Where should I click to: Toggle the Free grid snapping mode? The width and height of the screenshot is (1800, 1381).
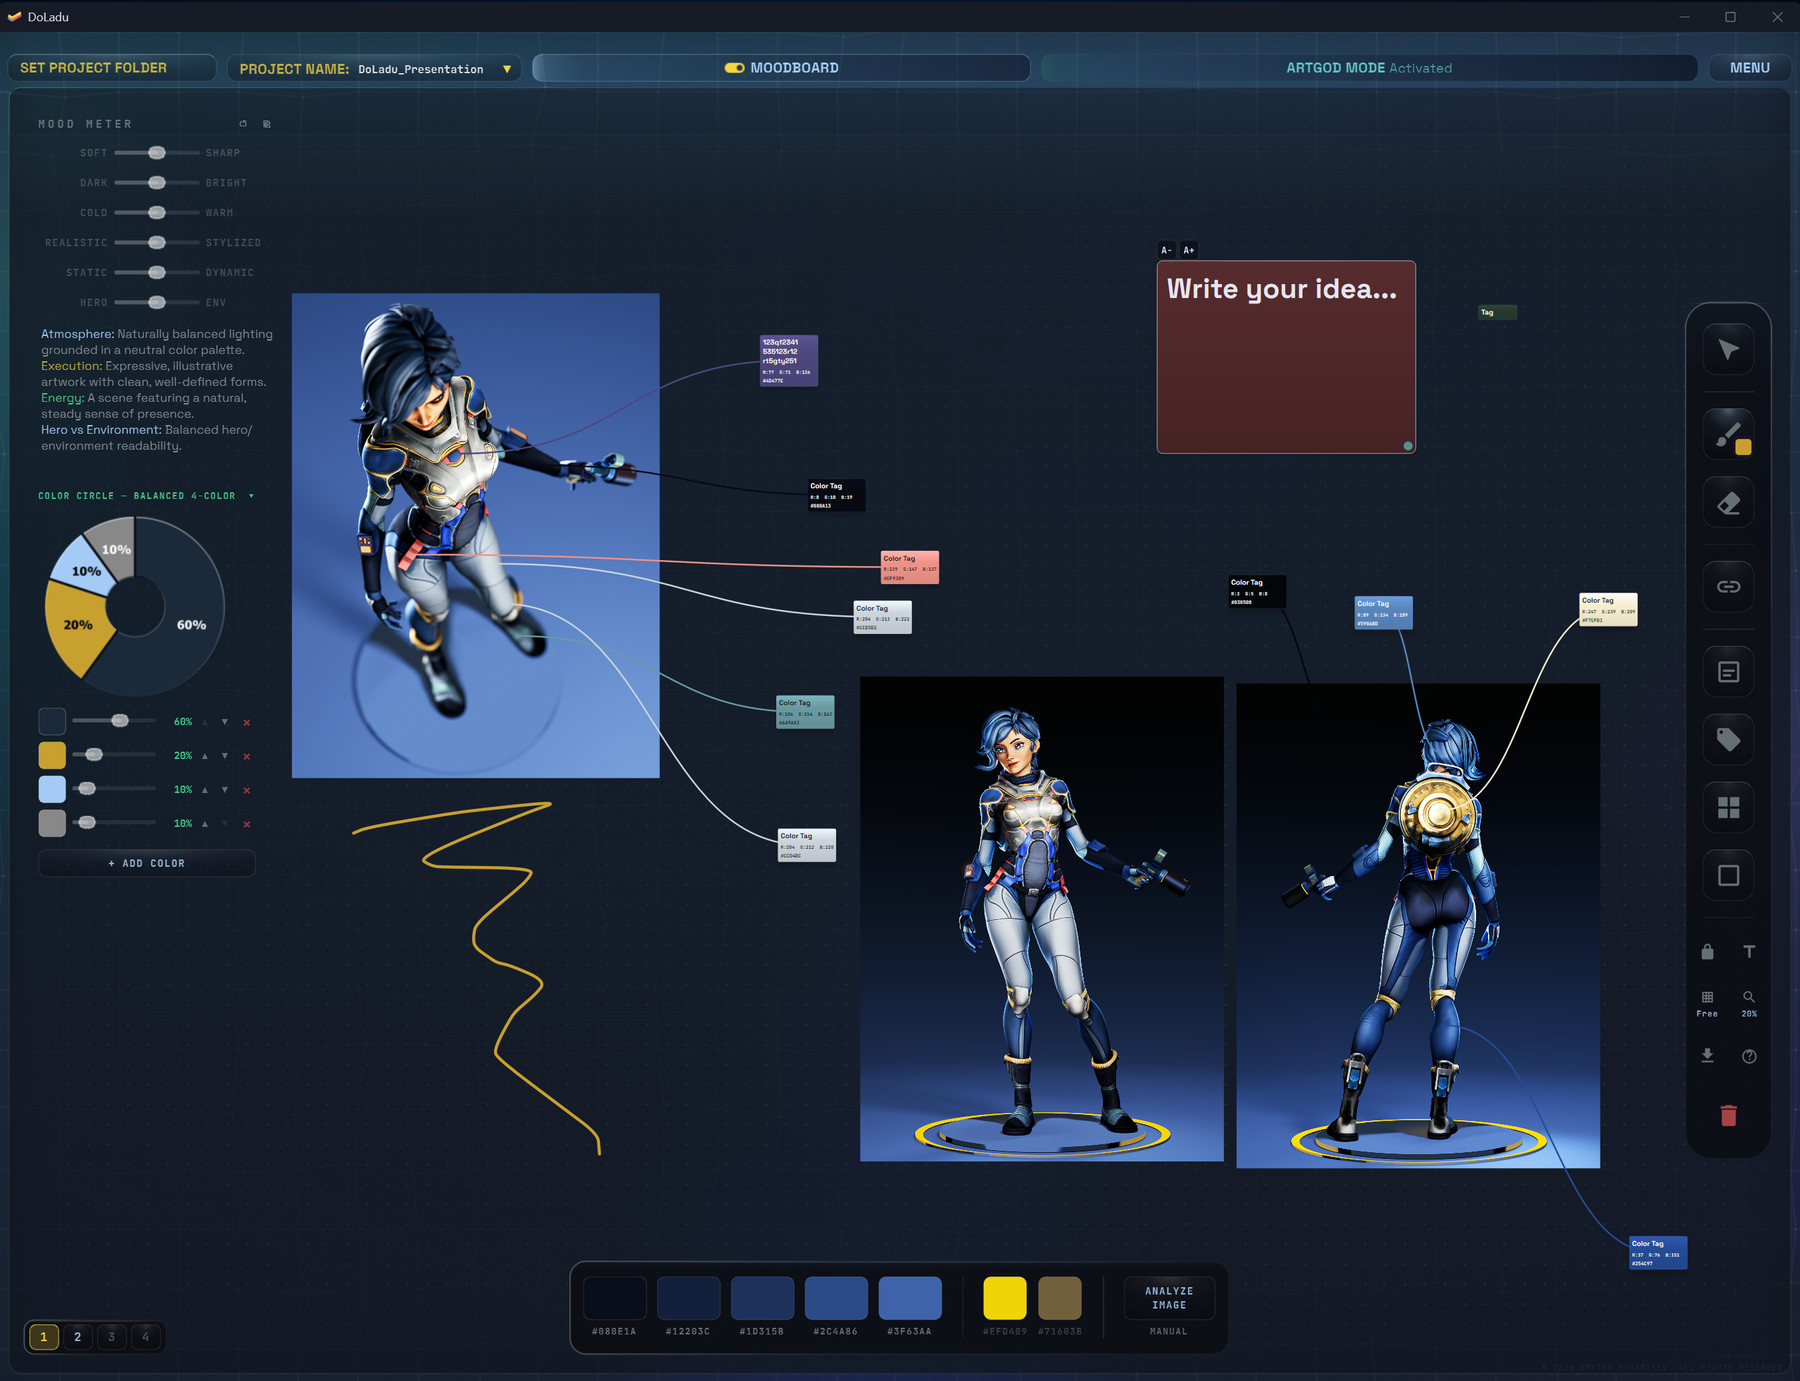(x=1707, y=1003)
